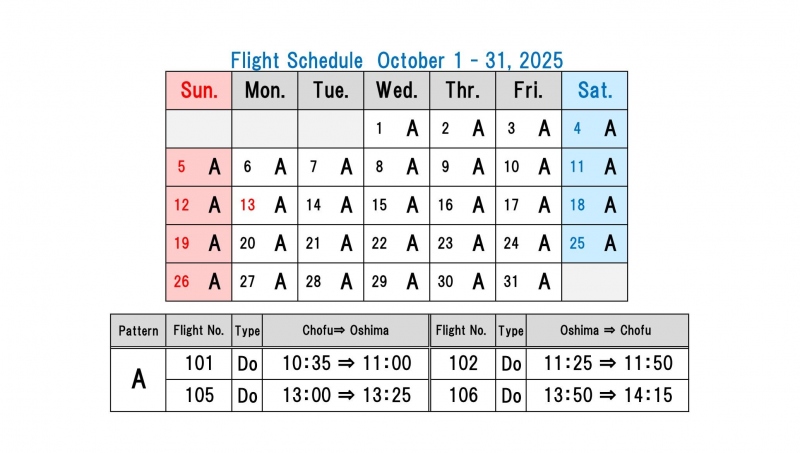The width and height of the screenshot is (800, 453).
Task: Click Saturday October 25 cell
Action: click(595, 243)
